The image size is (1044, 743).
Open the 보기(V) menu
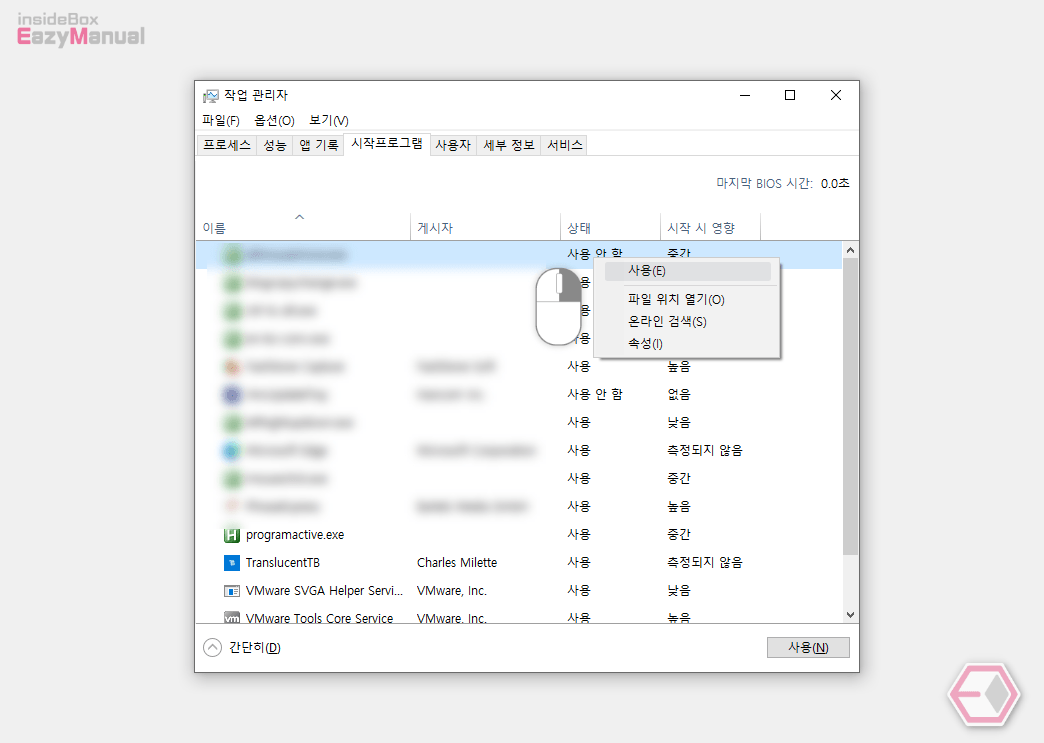328,121
